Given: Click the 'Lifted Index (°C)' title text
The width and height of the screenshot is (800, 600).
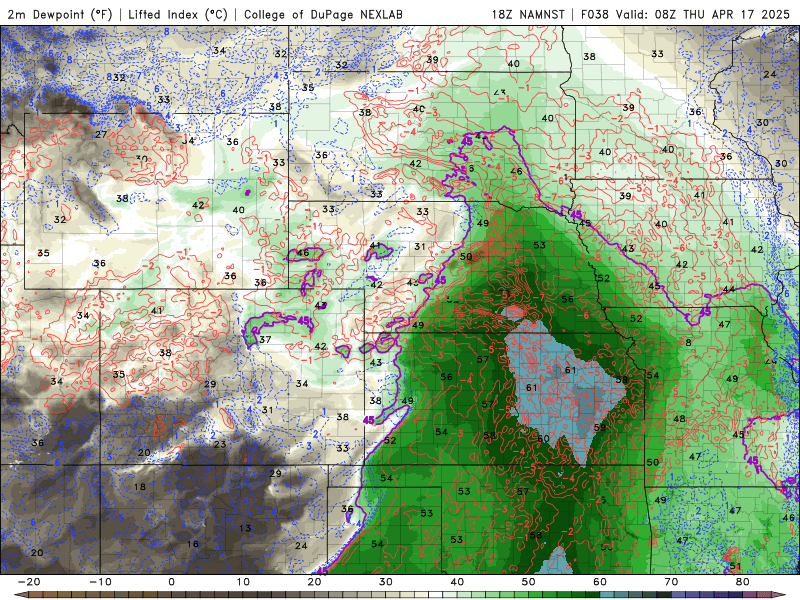Looking at the screenshot, I should click(178, 14).
